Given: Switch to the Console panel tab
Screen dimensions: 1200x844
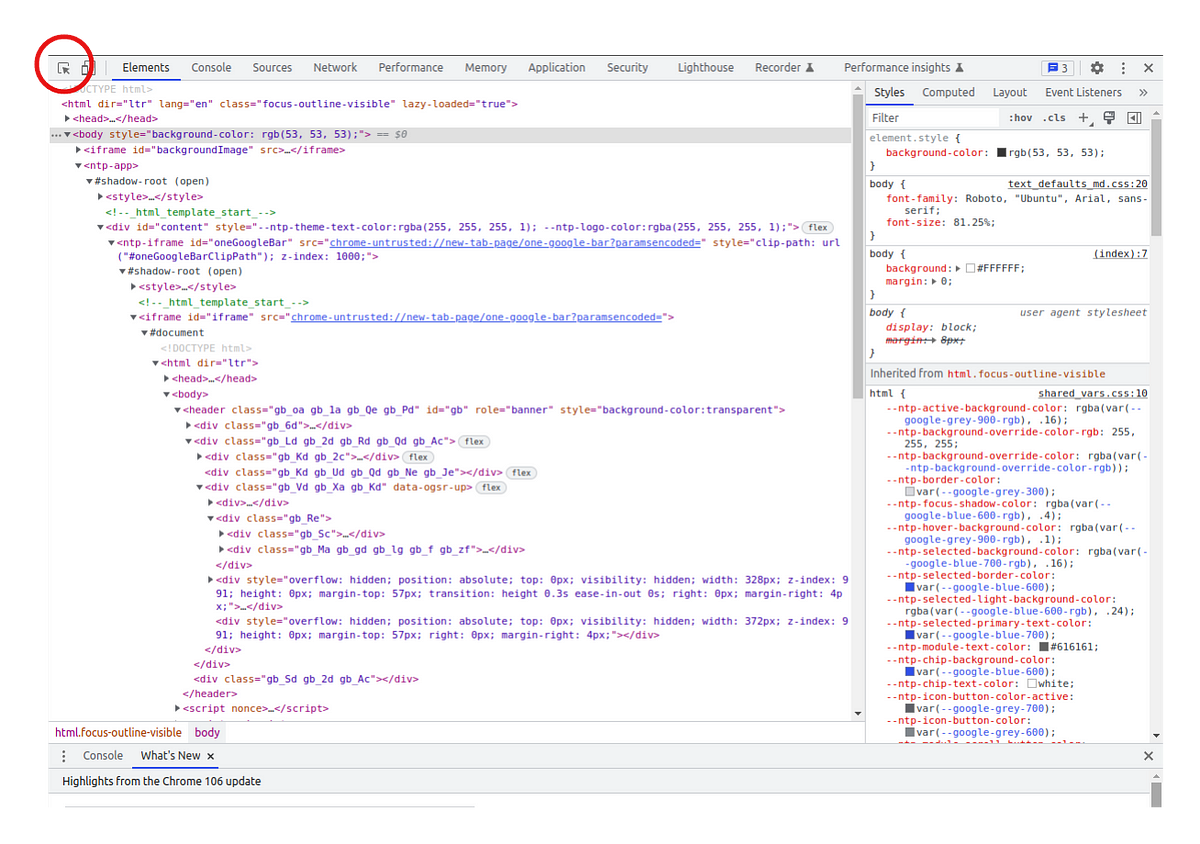Looking at the screenshot, I should (211, 68).
